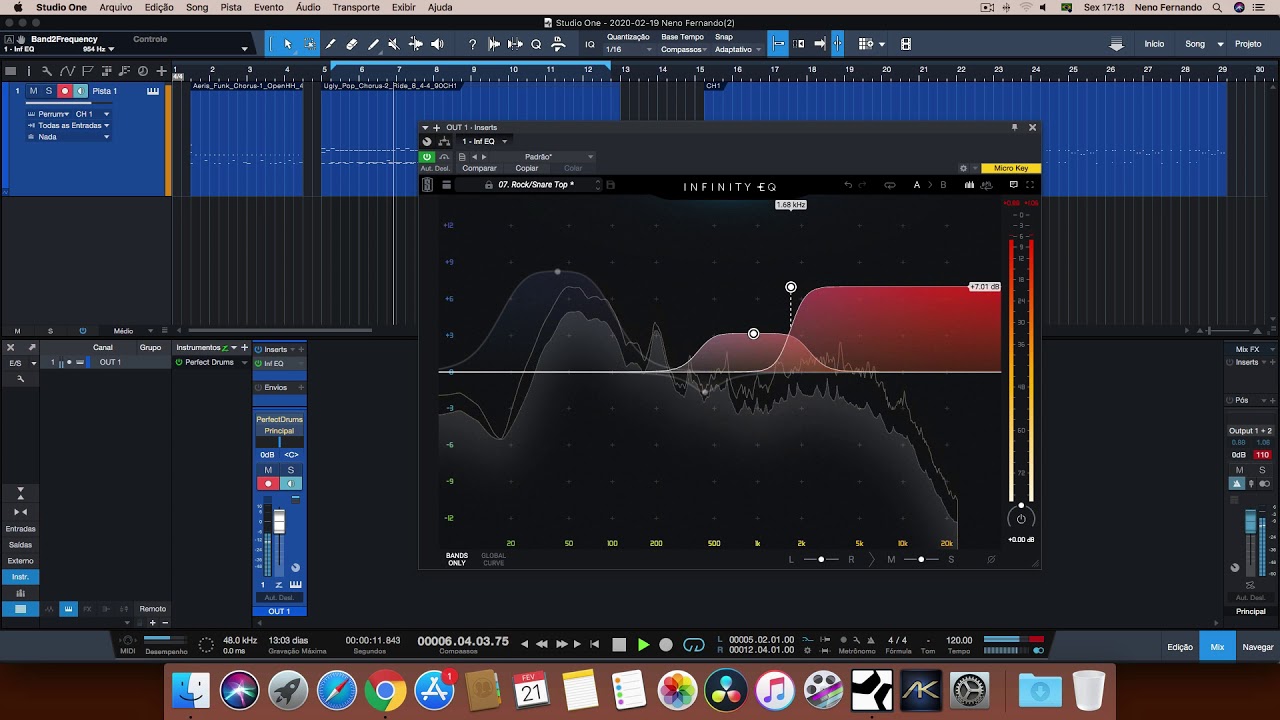The image size is (1280, 720).
Task: Toggle fullscreen icon in Infinity EQ
Action: pos(1030,185)
